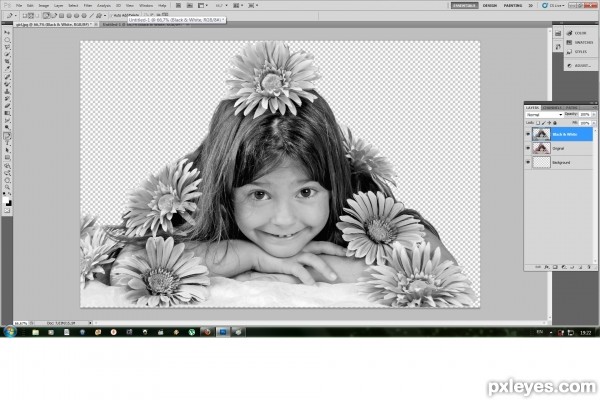Expand the Swatches panel
600x400 pixels.
point(580,42)
